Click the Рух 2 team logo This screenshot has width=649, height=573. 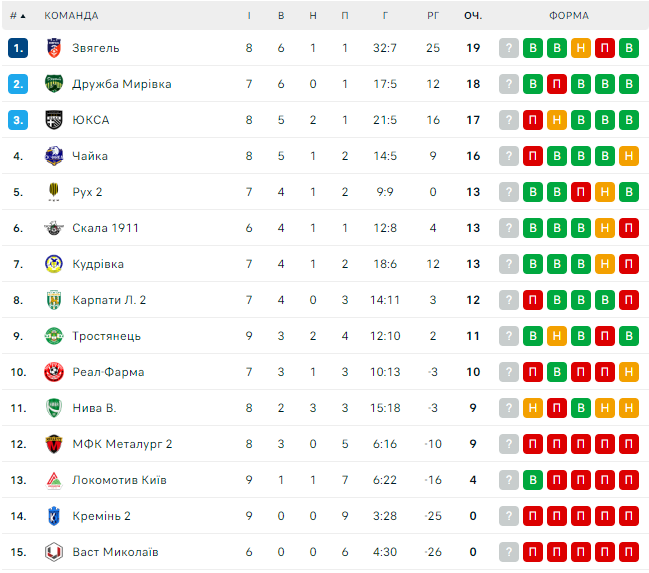54,192
